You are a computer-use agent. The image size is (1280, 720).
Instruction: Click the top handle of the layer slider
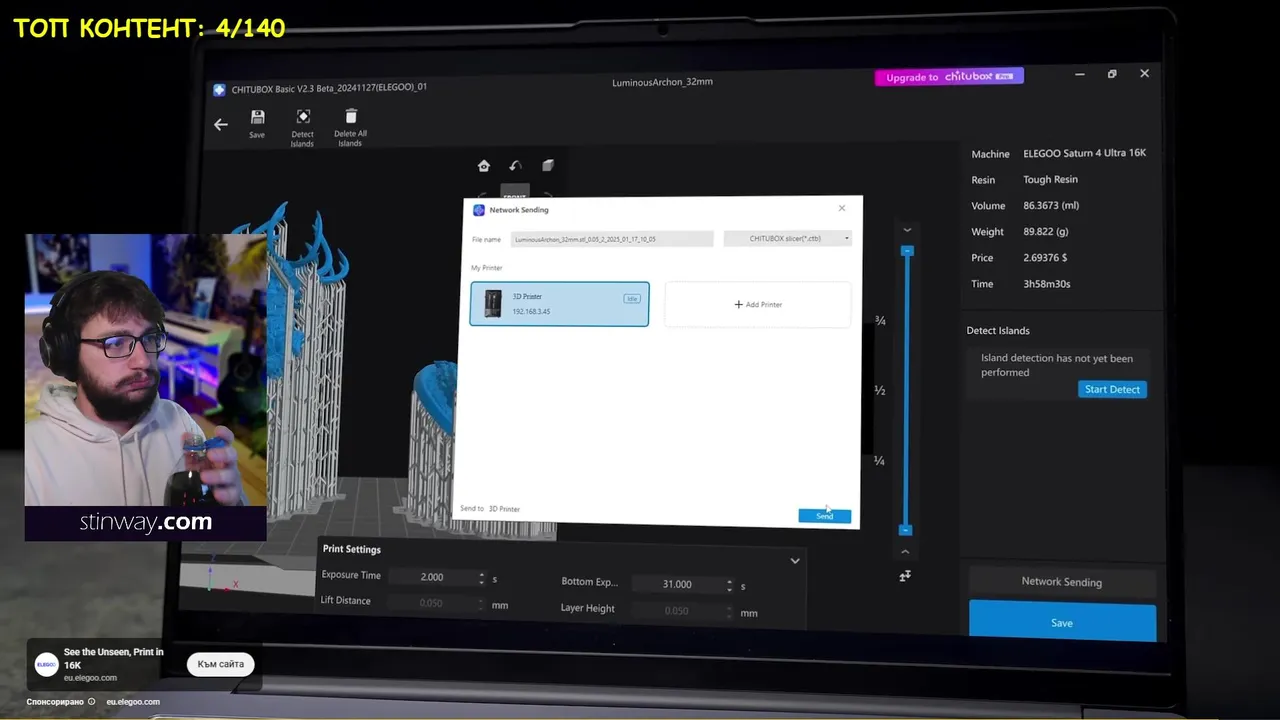pos(907,251)
